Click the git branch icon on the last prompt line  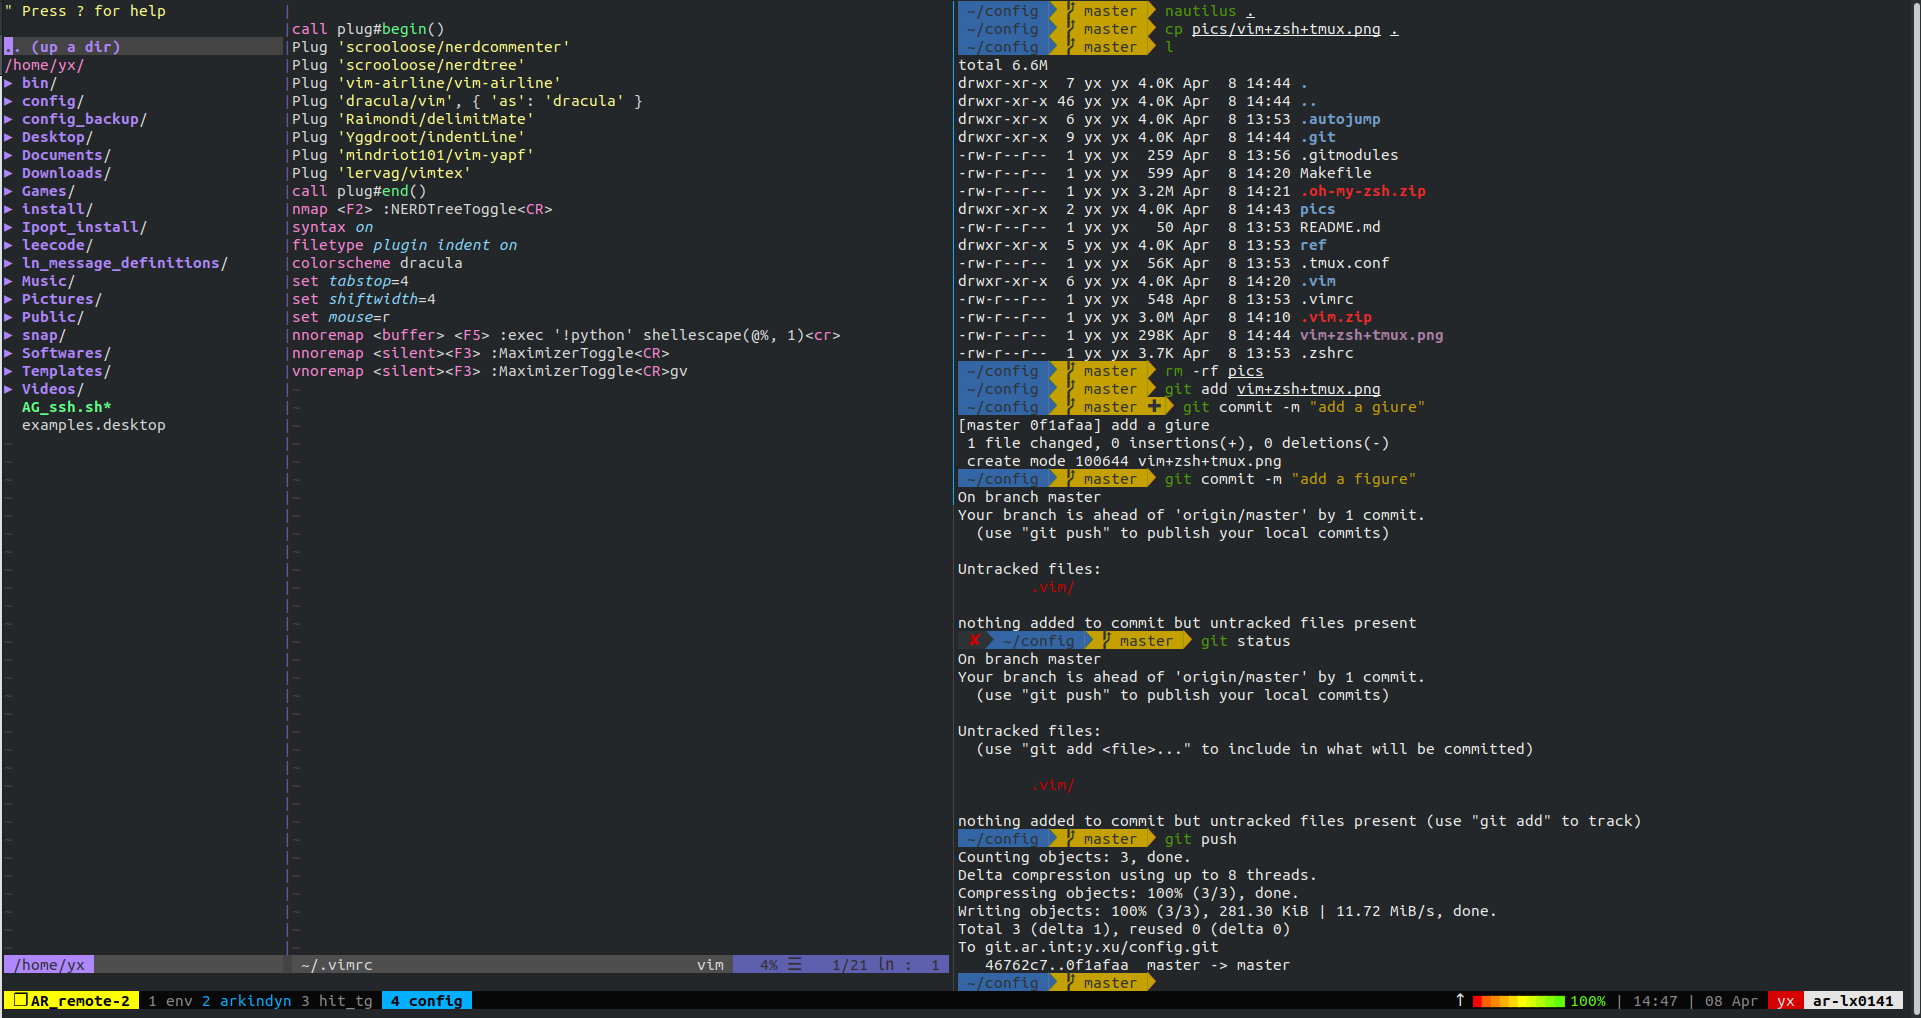(1070, 983)
